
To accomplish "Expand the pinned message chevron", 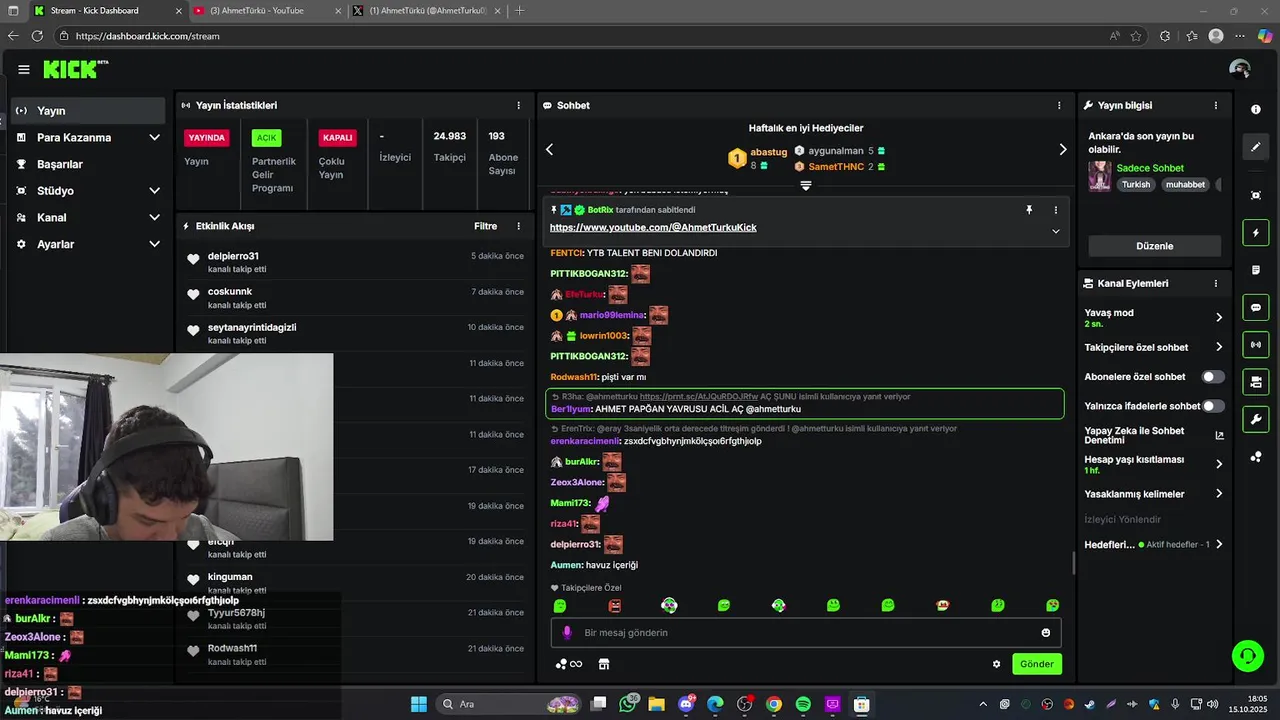I will [1055, 231].
